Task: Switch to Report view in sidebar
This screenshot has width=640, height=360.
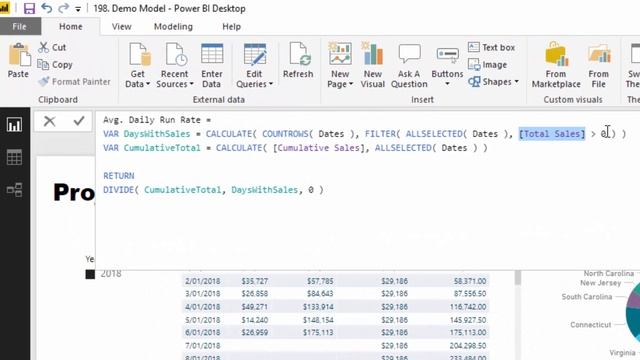Action: click(14, 125)
